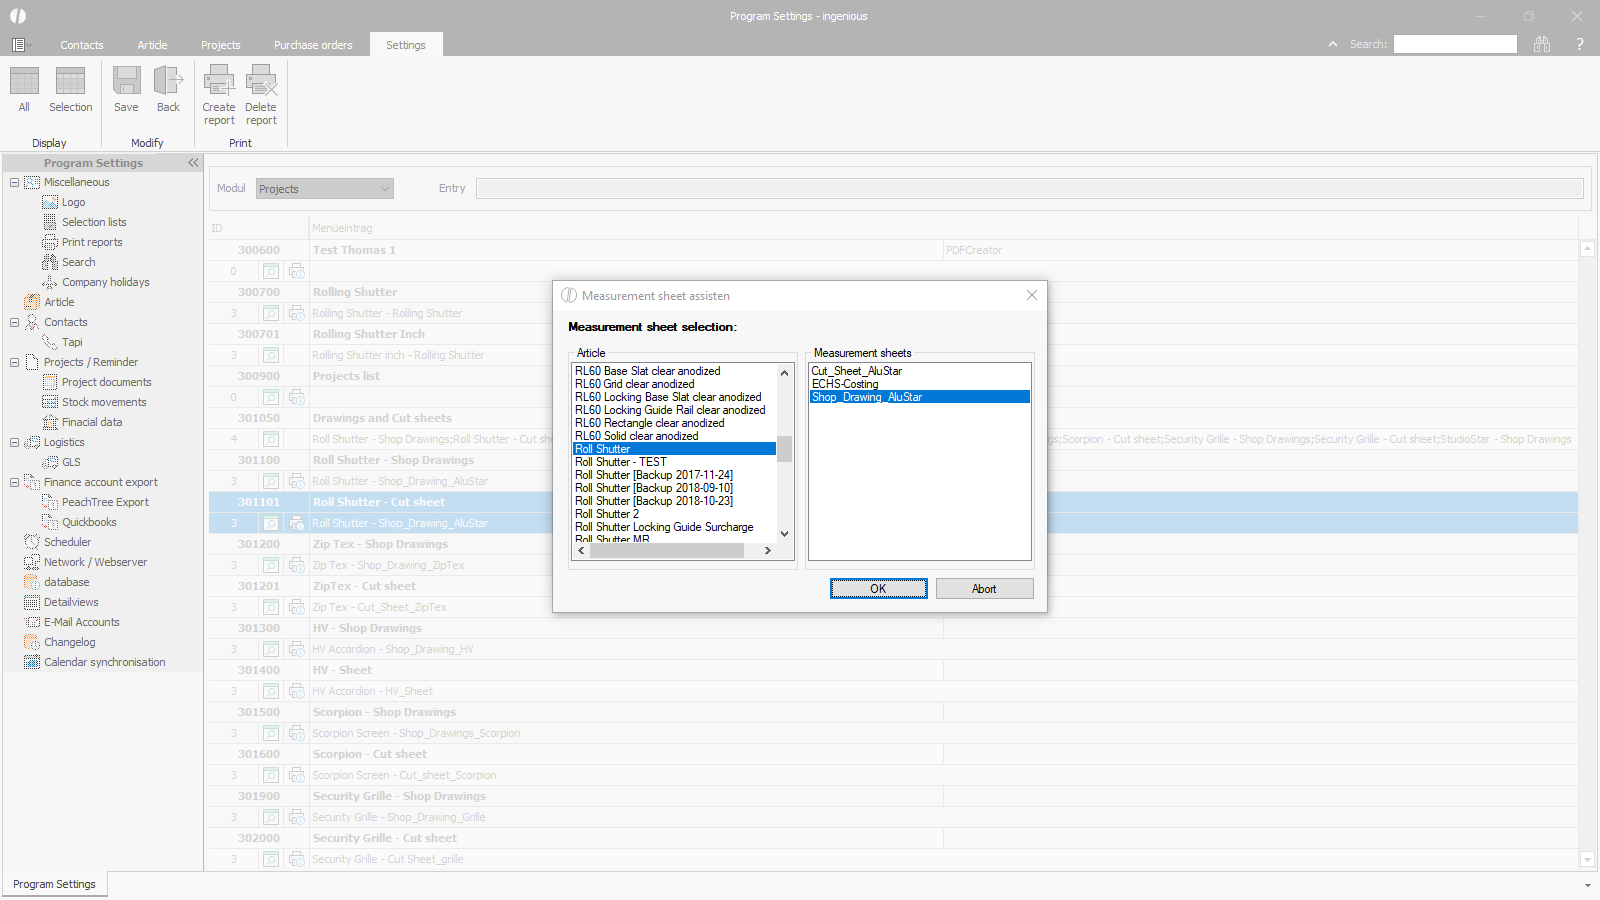Click the Create report icon
The width and height of the screenshot is (1600, 900).
click(x=219, y=82)
